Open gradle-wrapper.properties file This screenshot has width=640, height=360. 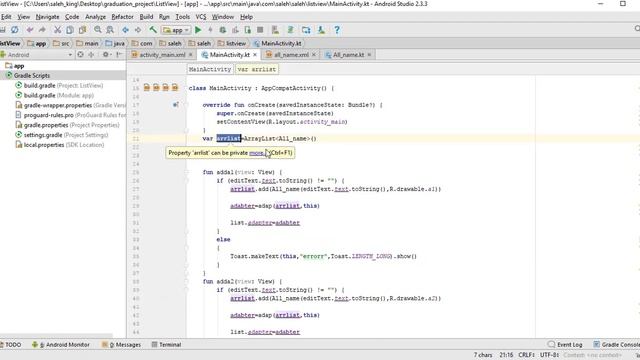[x=70, y=105]
